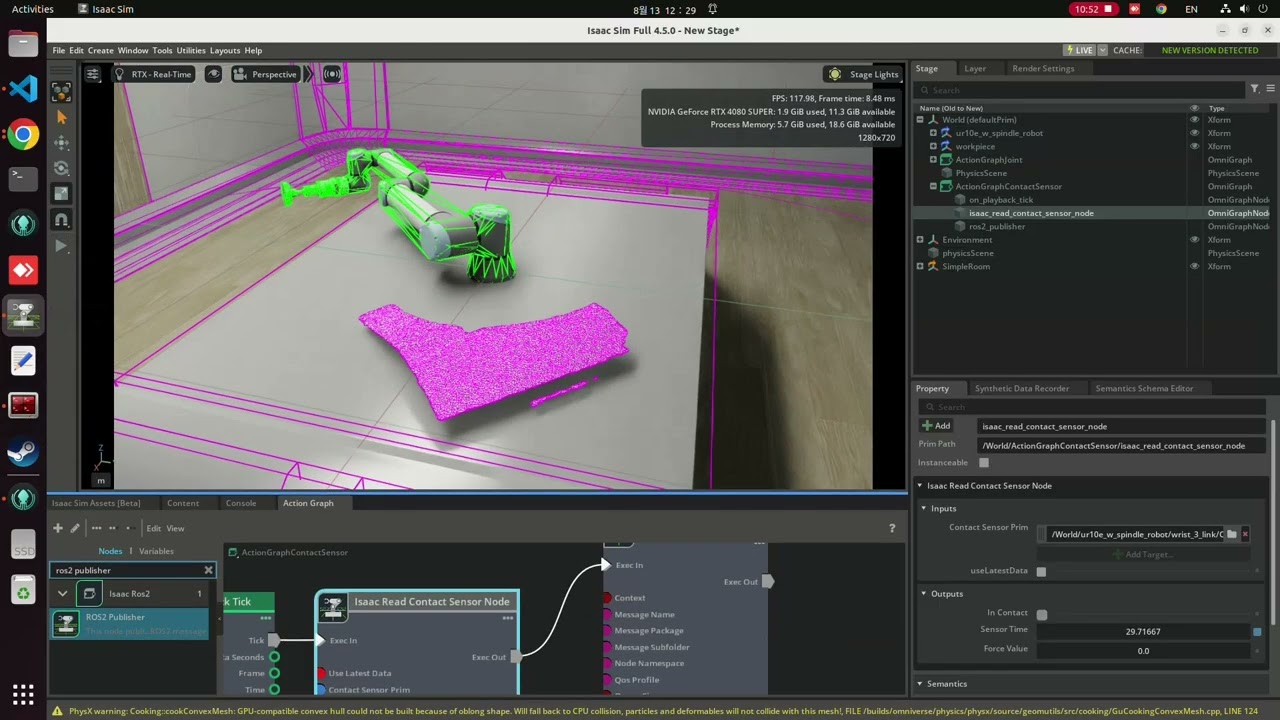The height and width of the screenshot is (720, 1280).
Task: Open LIVE dropdown arrow
Action: tap(1103, 50)
